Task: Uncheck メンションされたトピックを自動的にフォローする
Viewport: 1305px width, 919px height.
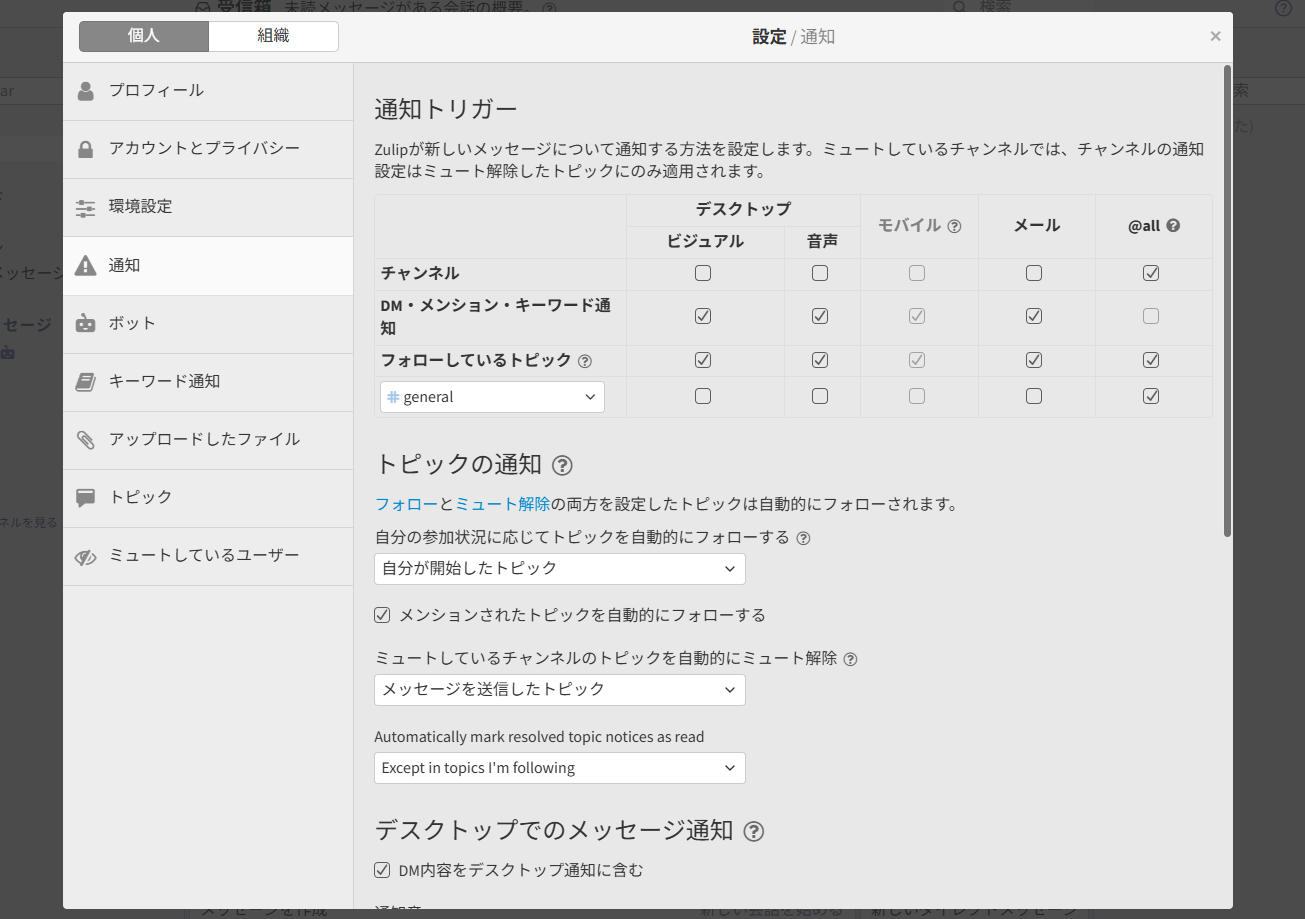Action: pyautogui.click(x=382, y=614)
